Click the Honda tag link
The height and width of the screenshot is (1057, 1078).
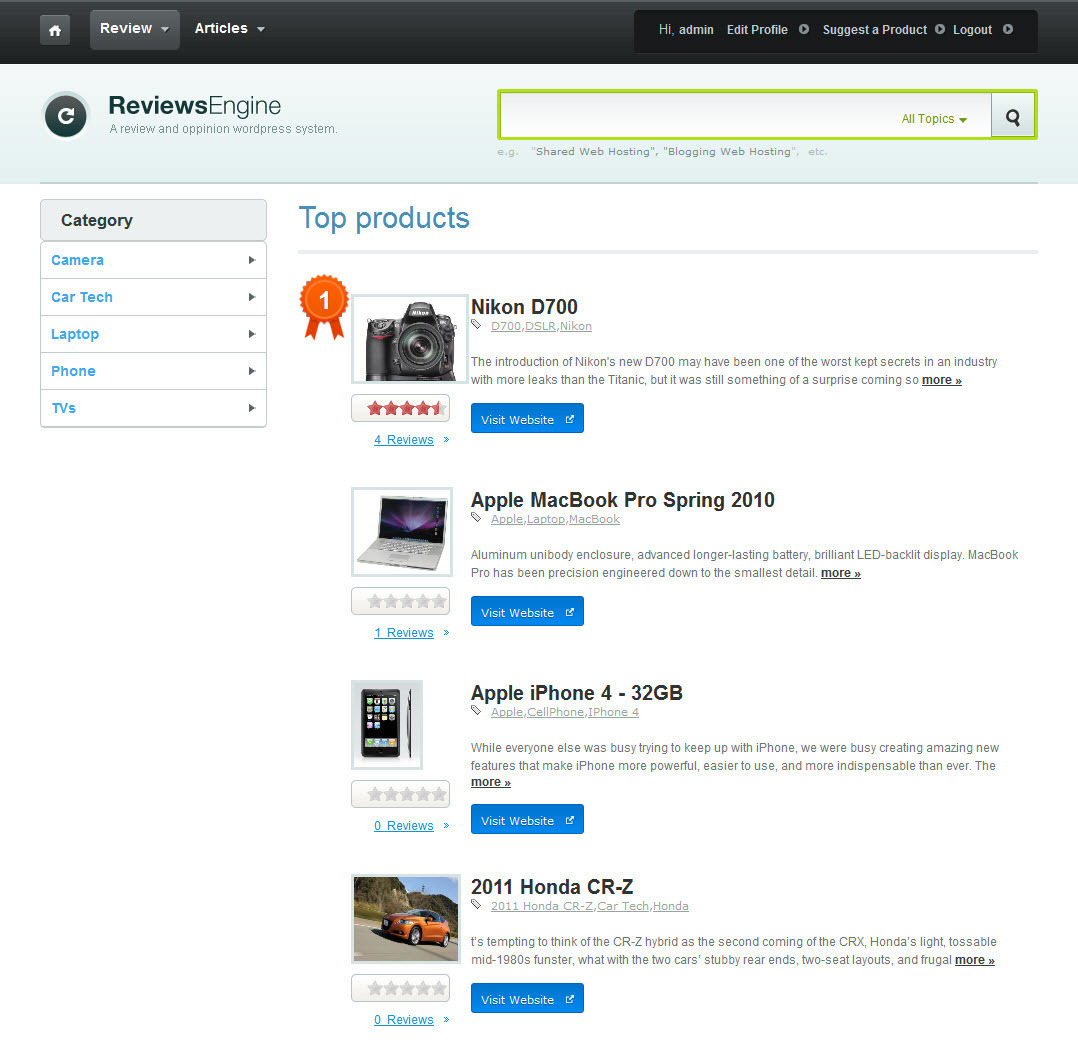[x=670, y=906]
